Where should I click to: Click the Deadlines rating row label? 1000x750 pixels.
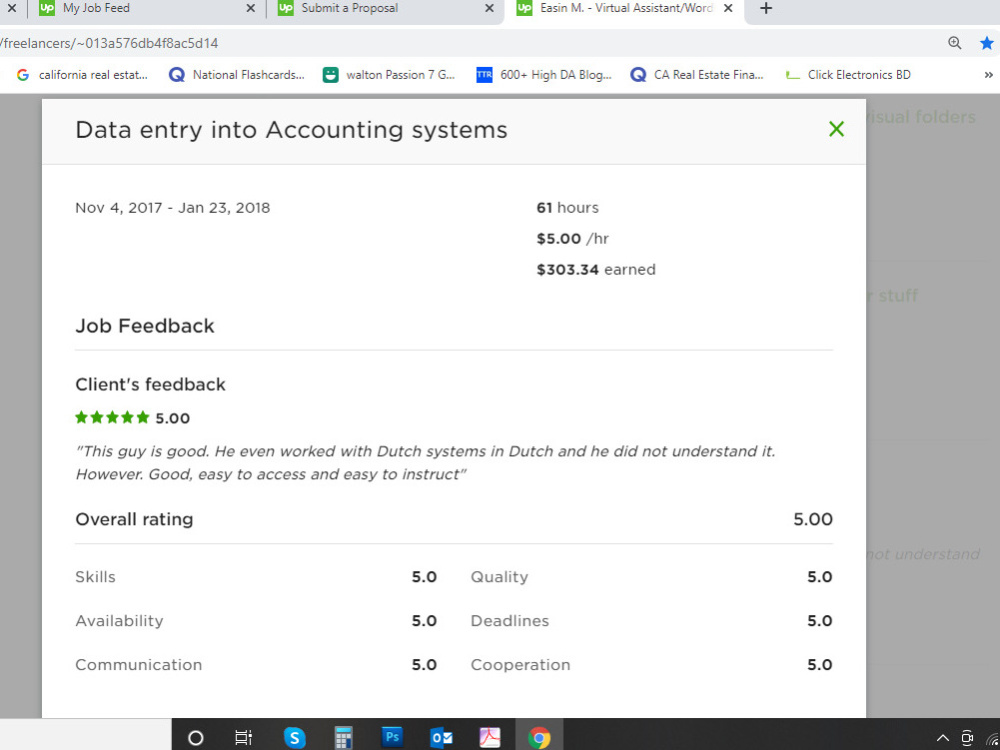pos(510,621)
